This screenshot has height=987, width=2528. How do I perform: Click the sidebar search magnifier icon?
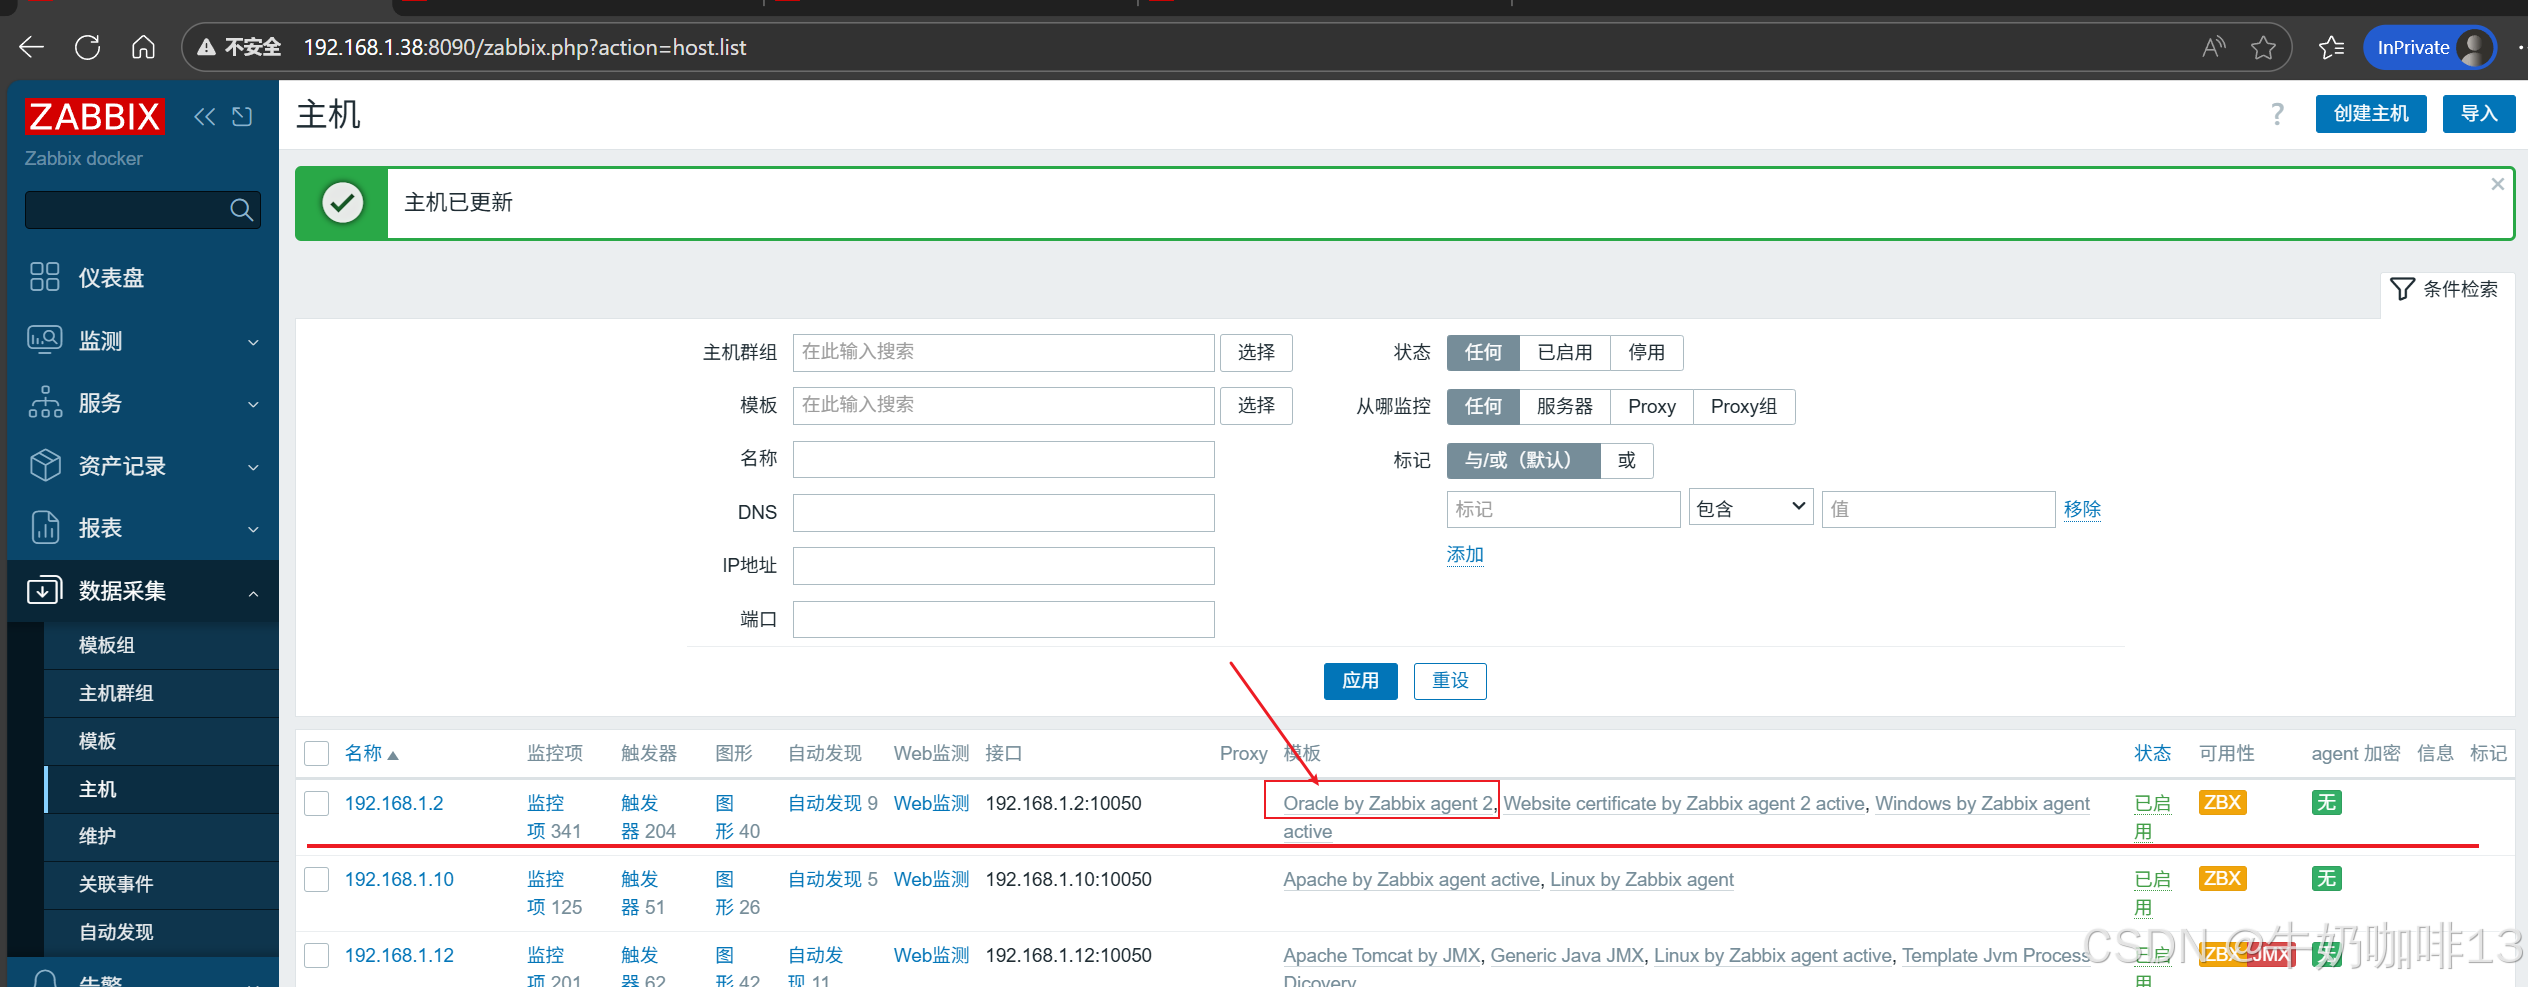[x=241, y=210]
